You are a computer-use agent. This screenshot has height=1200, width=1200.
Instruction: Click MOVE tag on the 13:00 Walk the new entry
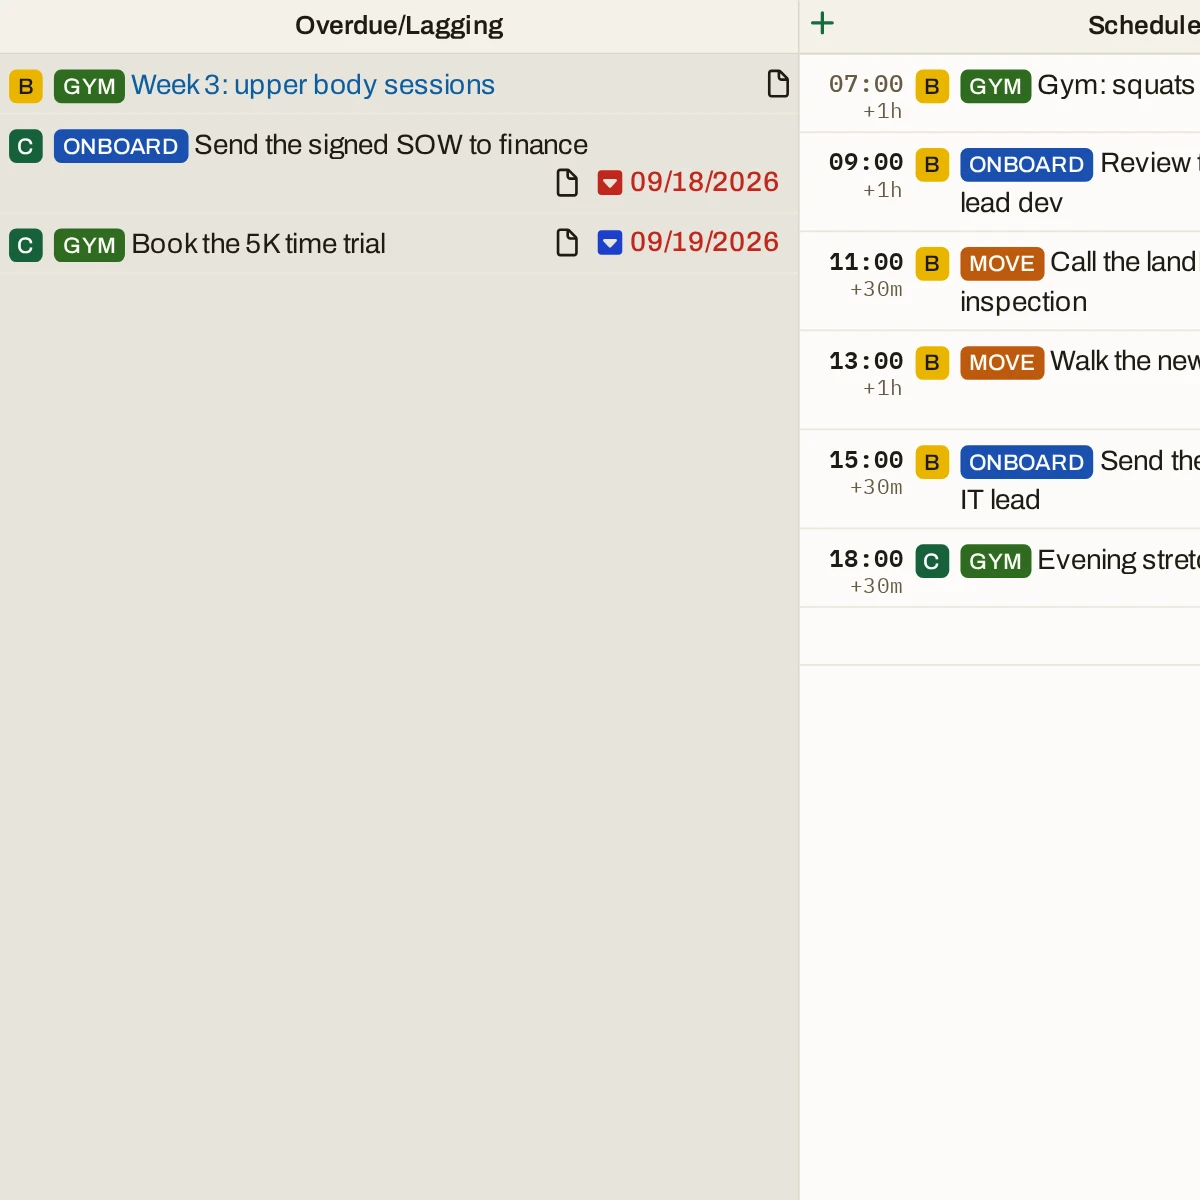(x=1002, y=362)
